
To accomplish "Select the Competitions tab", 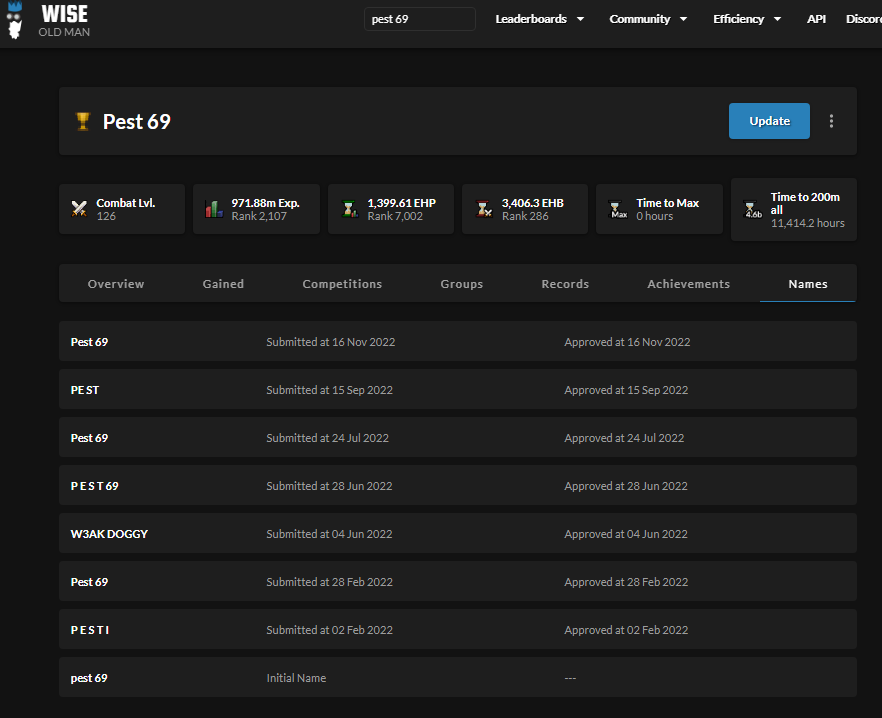I will [342, 284].
